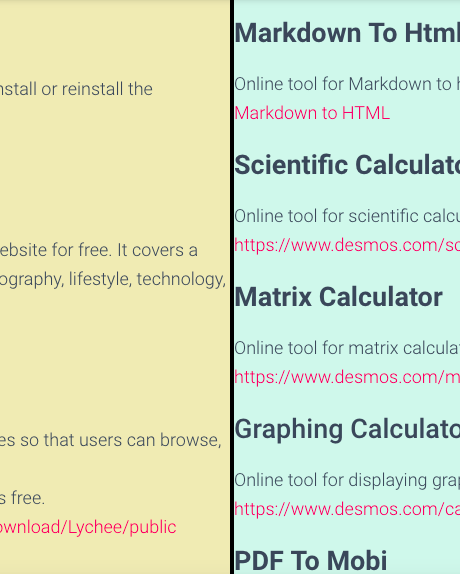The width and height of the screenshot is (460, 574).
Task: Click the Graphing Calculator heading
Action: pyautogui.click(x=347, y=429)
